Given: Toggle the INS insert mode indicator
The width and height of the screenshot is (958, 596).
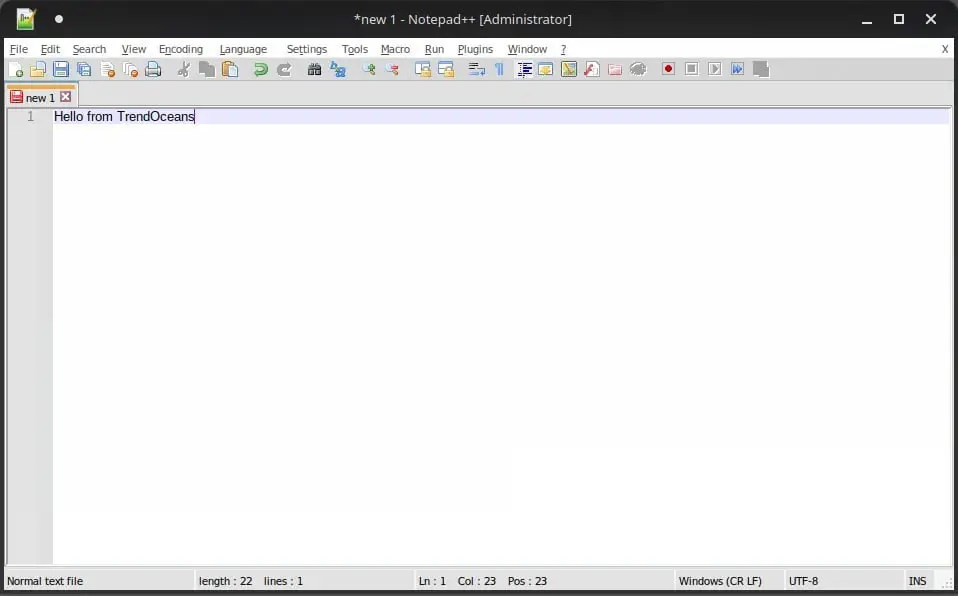Looking at the screenshot, I should [917, 581].
